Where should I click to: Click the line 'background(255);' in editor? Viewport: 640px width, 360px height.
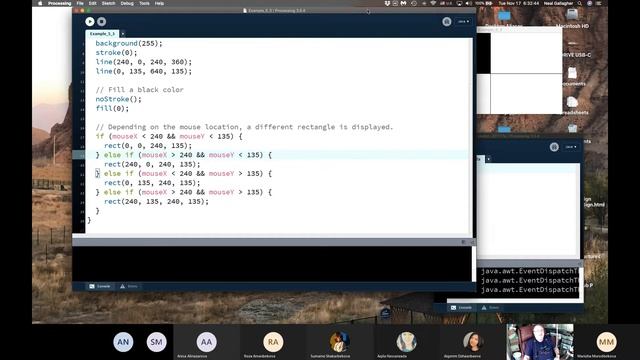(129, 43)
